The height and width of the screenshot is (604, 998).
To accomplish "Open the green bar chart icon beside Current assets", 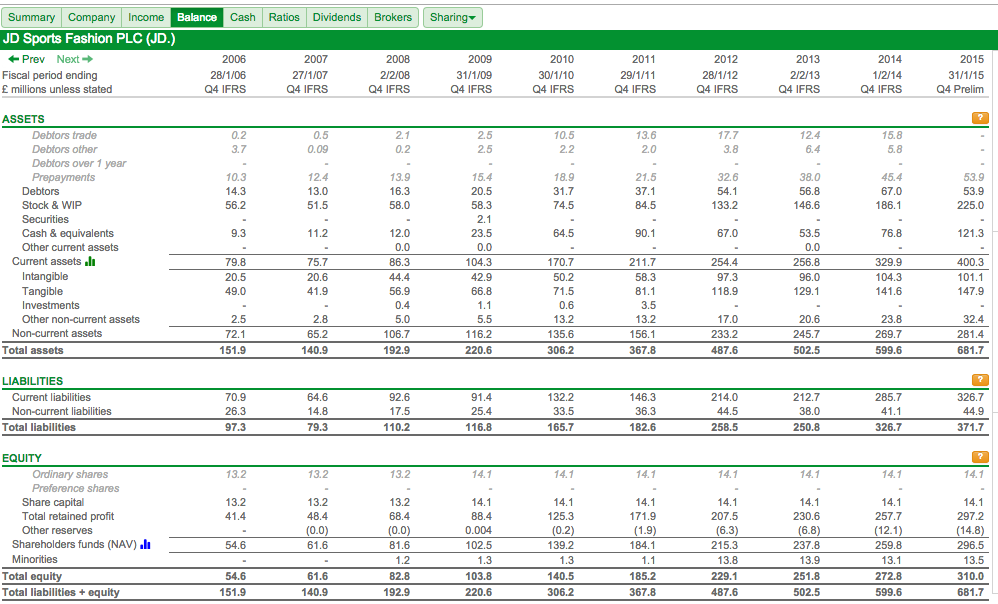I will 90,262.
